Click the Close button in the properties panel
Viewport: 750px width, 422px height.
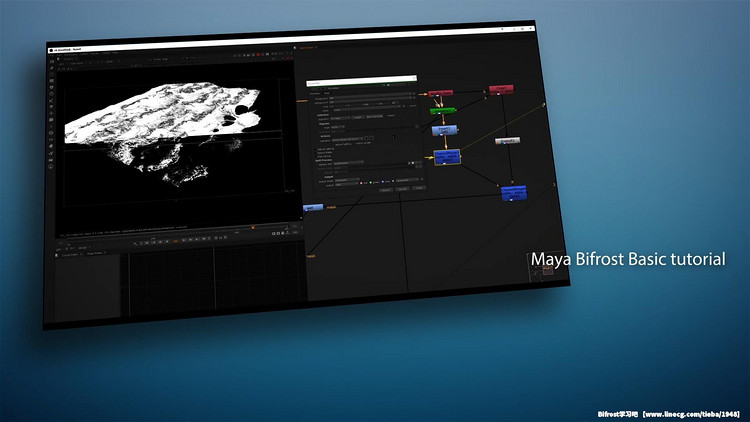419,188
